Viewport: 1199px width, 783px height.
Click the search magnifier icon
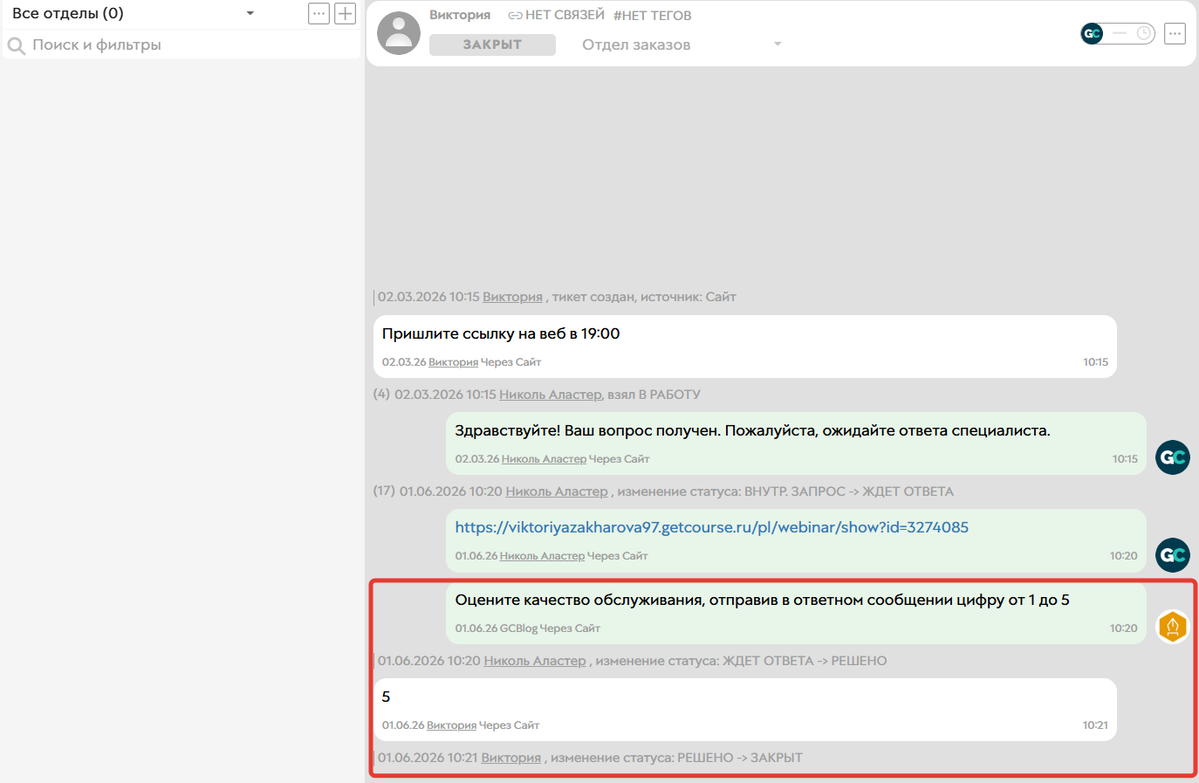(x=16, y=46)
